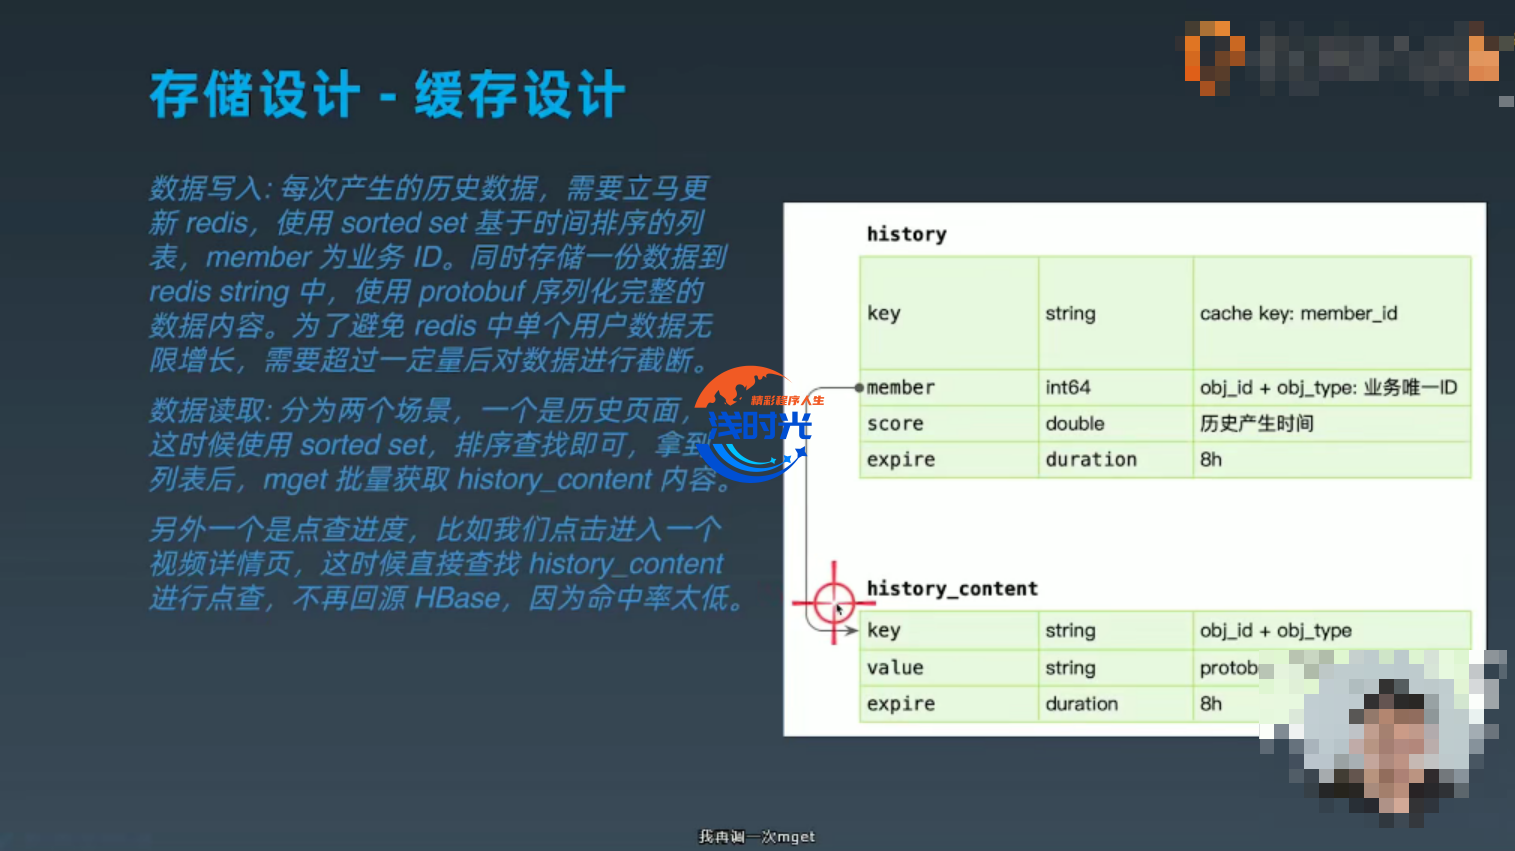This screenshot has height=851, width=1515.
Task: Click the subtitle caption ending in mget
Action: click(x=757, y=837)
